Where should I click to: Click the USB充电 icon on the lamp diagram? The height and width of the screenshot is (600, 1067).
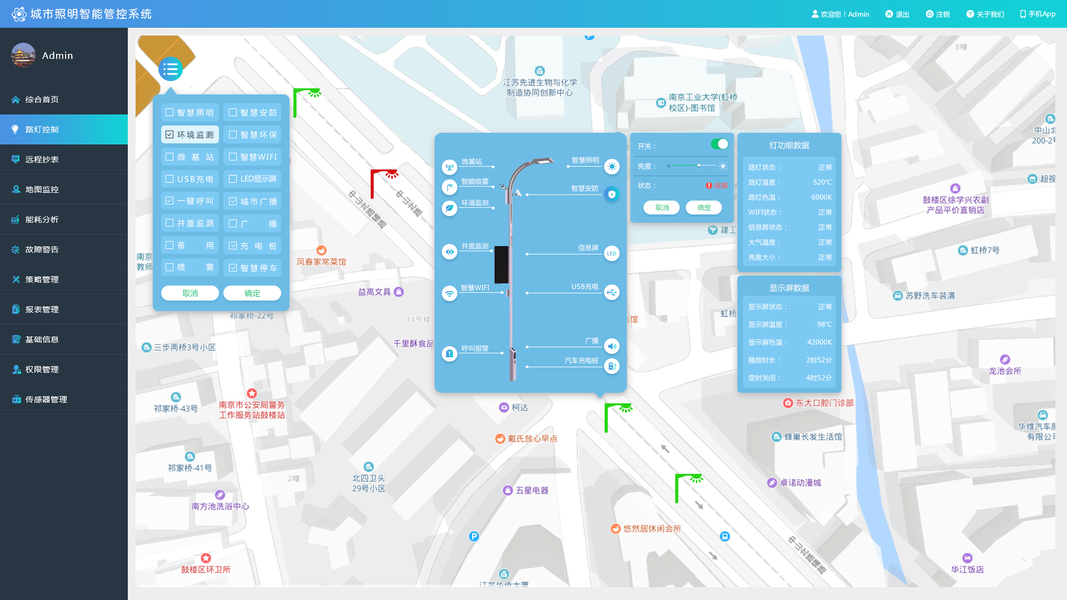coord(612,293)
